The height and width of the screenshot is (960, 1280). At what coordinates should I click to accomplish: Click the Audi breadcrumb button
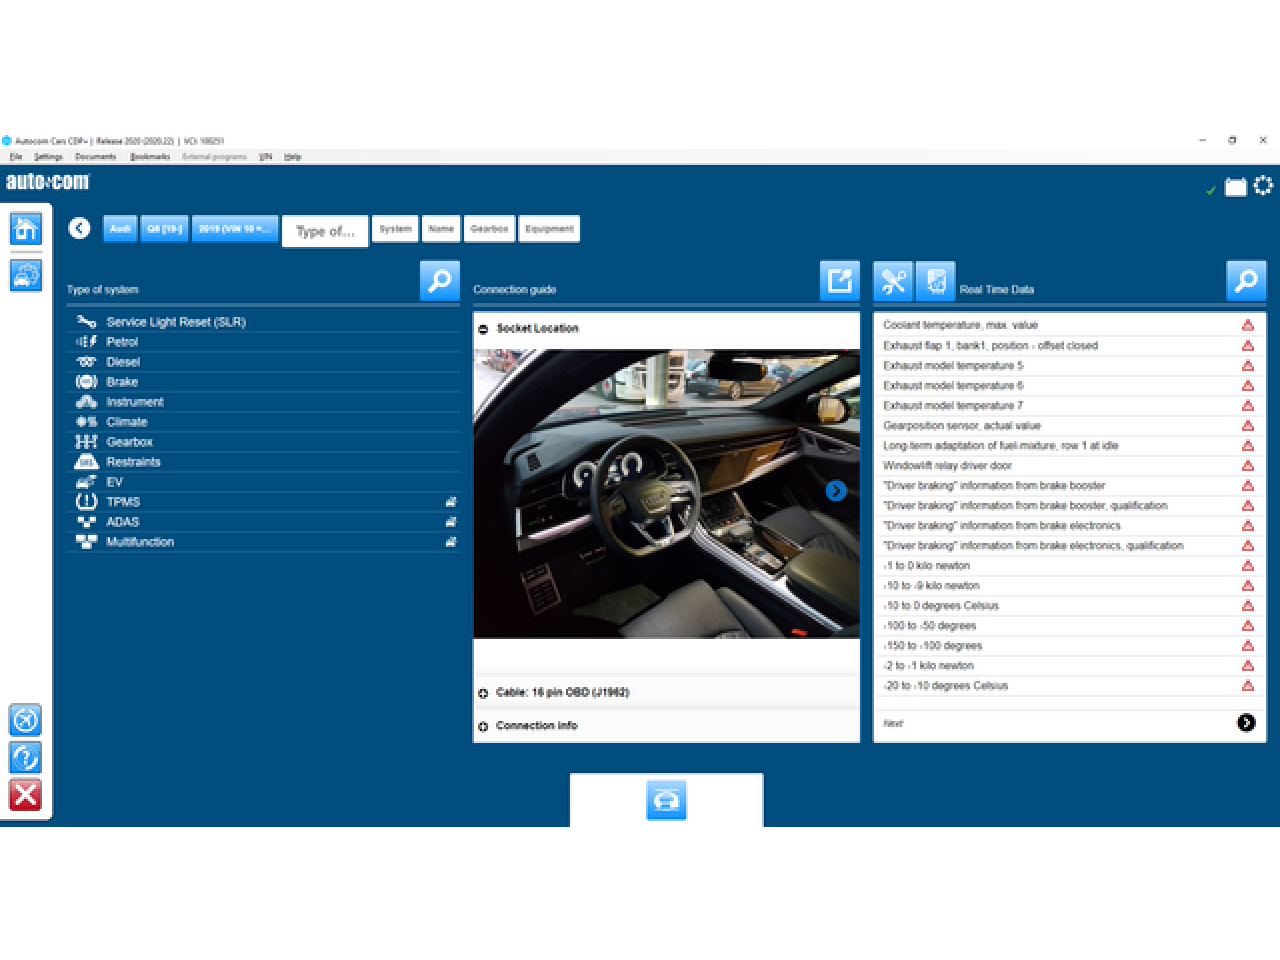120,229
